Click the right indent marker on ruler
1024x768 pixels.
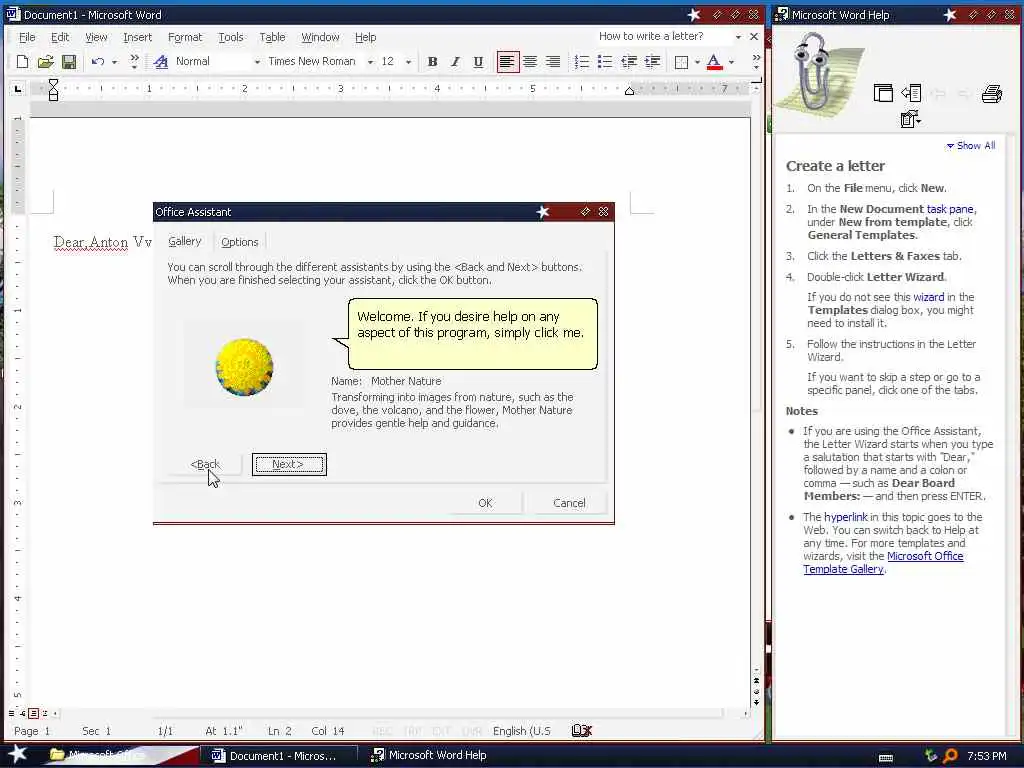point(629,91)
